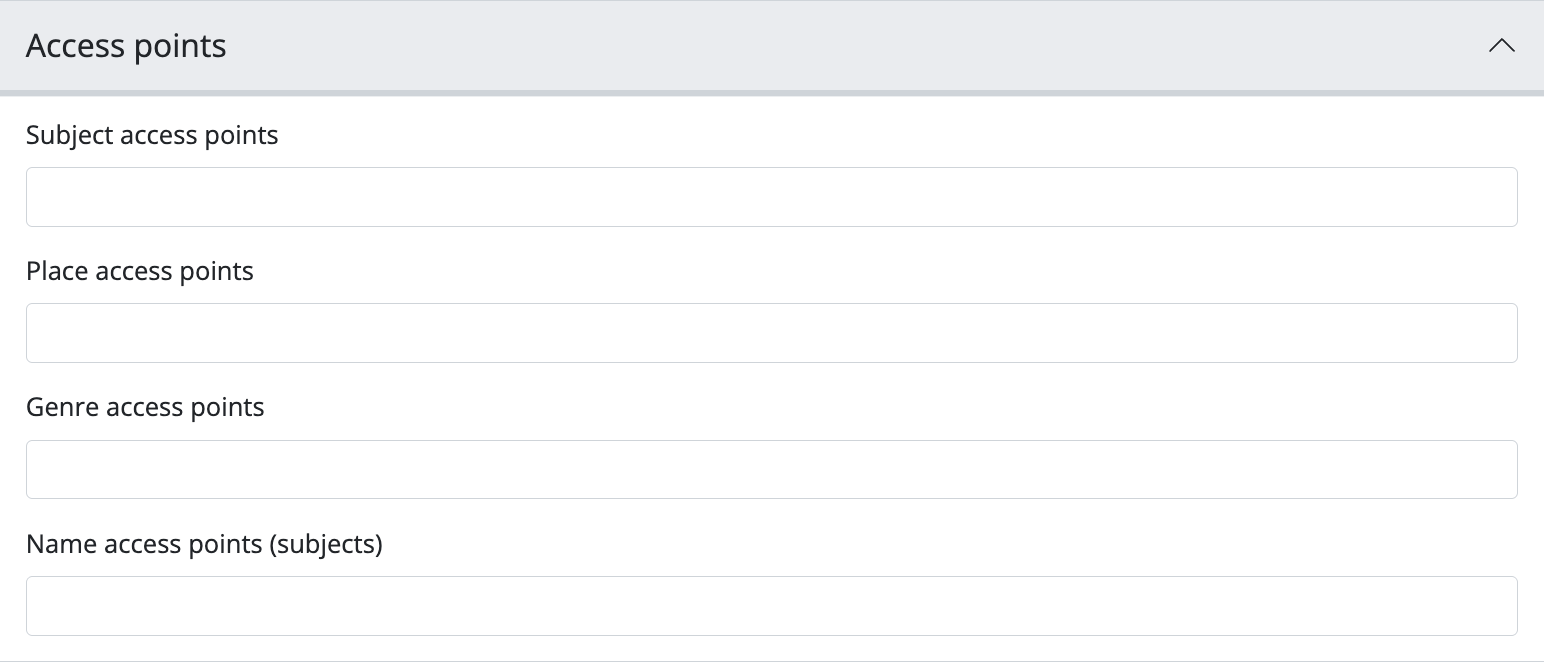Place cursor in the subject terms autocomplete field

[771, 197]
